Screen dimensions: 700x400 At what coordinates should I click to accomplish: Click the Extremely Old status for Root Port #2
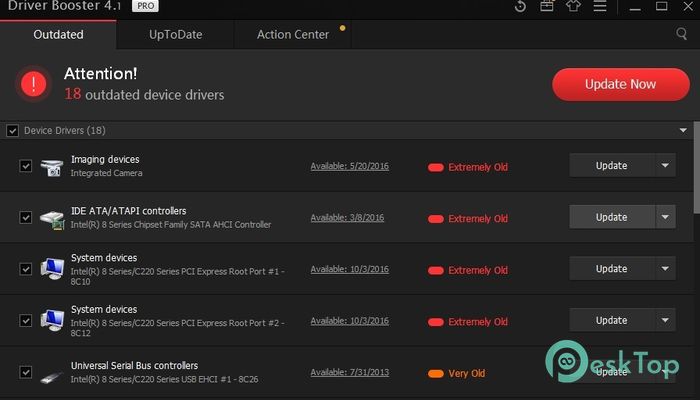click(467, 321)
